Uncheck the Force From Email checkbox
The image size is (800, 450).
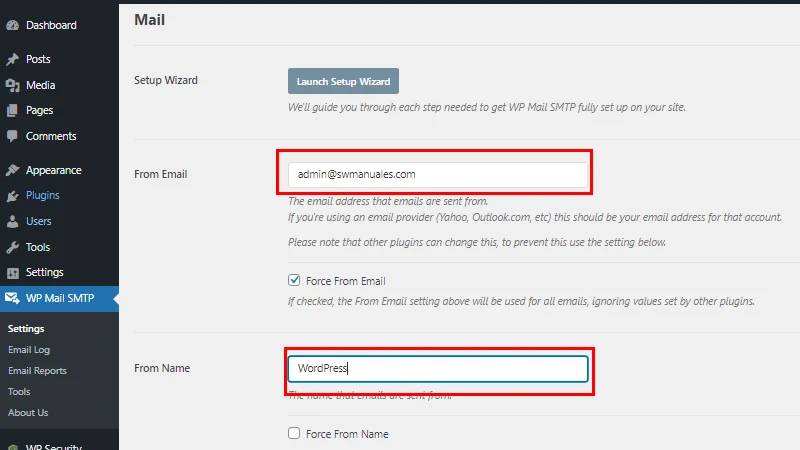(294, 281)
